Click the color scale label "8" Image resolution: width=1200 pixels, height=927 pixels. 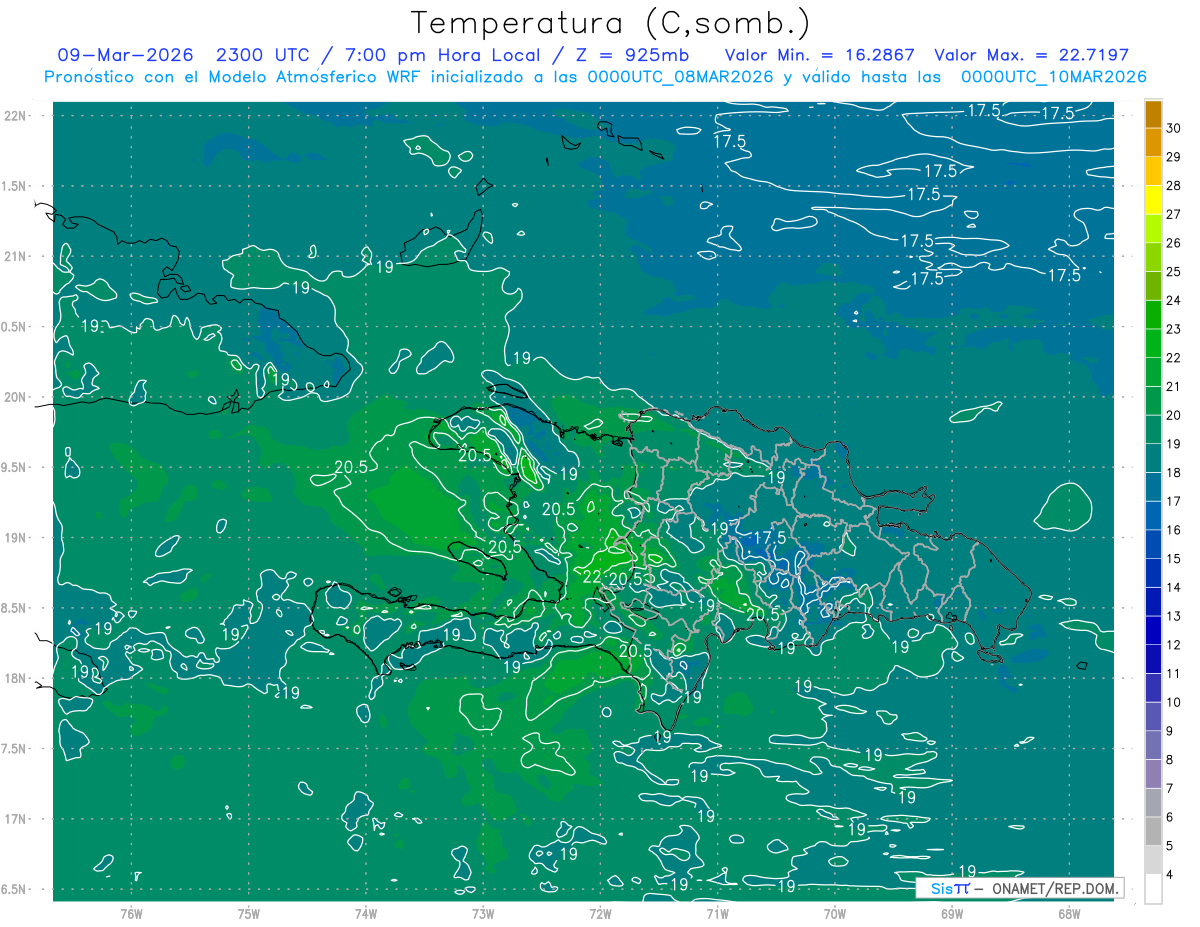(x=1170, y=759)
